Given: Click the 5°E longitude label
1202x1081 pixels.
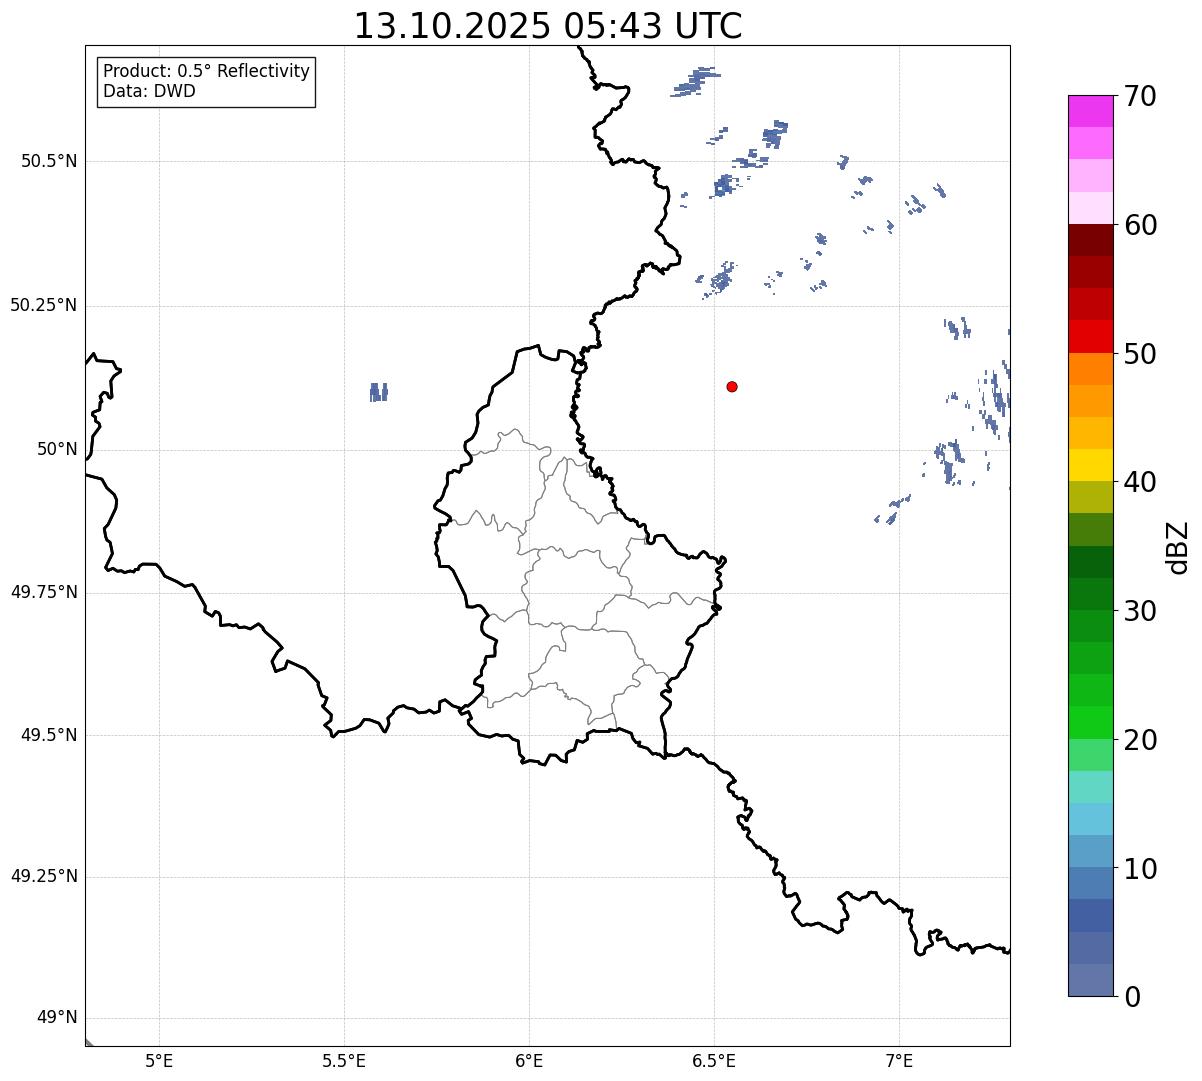Looking at the screenshot, I should tap(159, 1061).
